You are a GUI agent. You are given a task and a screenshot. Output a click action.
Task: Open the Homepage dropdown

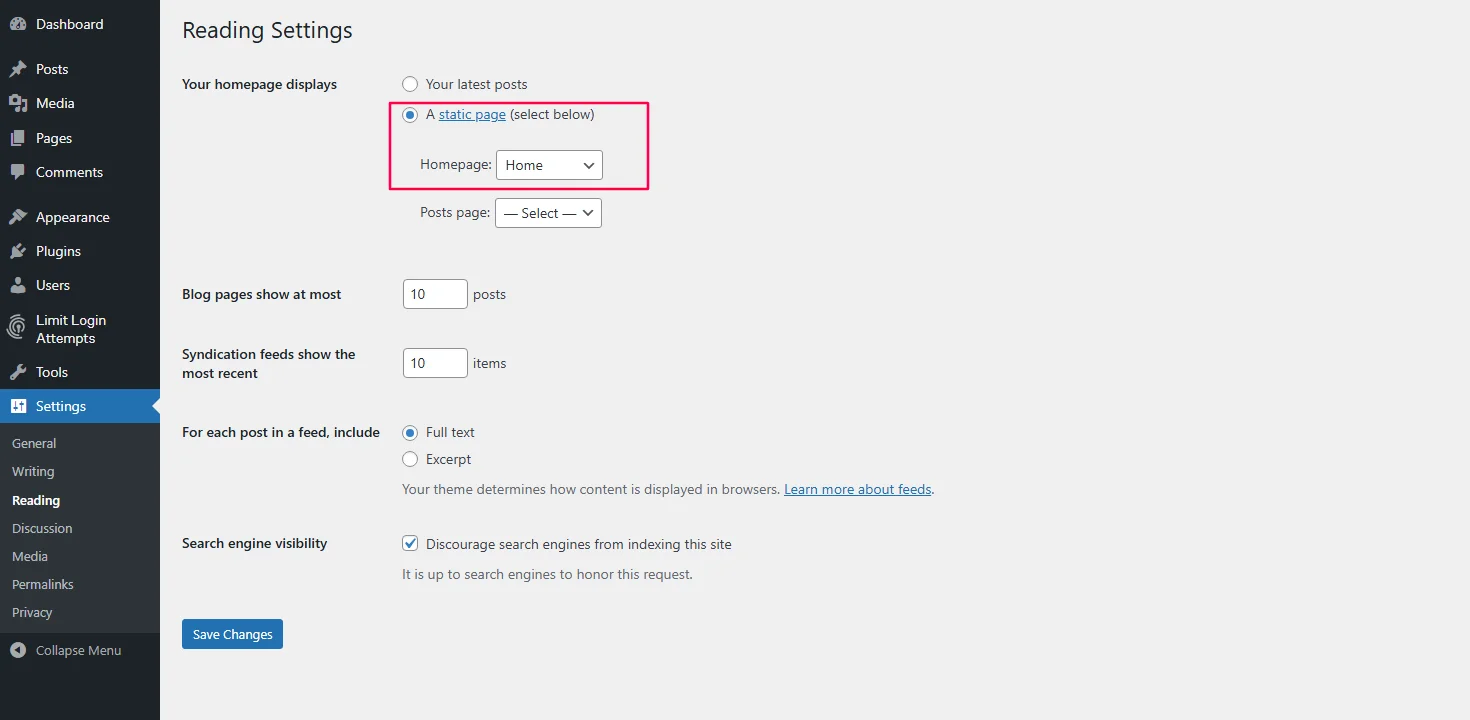pyautogui.click(x=549, y=165)
